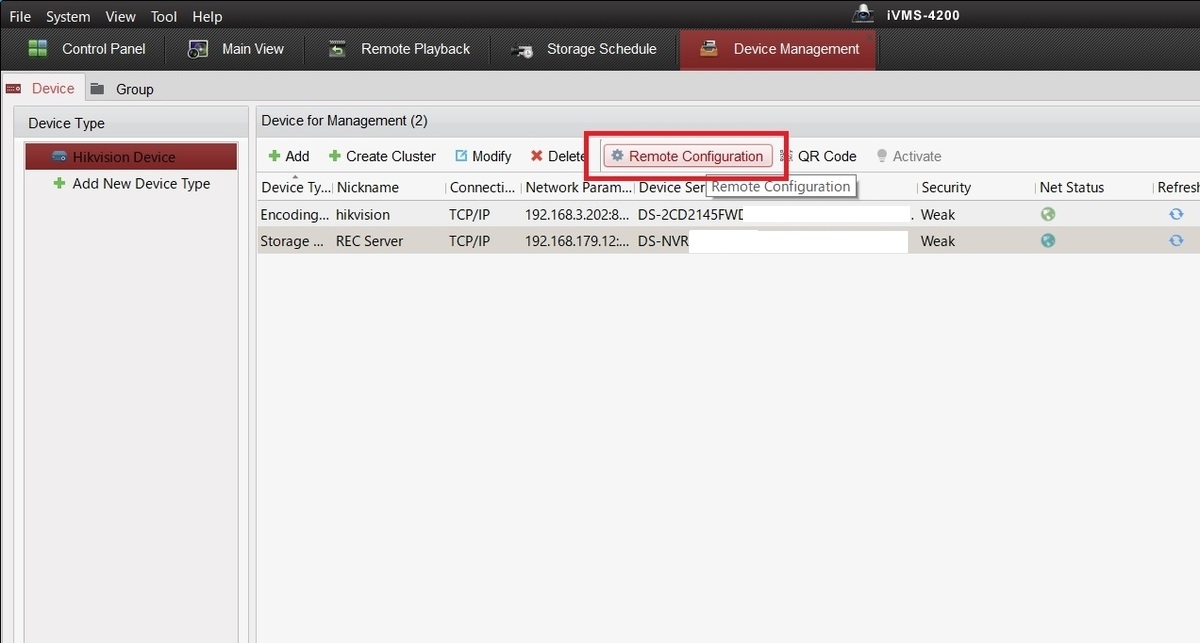Select the REC Server nickname cell
1200x643 pixels.
370,241
